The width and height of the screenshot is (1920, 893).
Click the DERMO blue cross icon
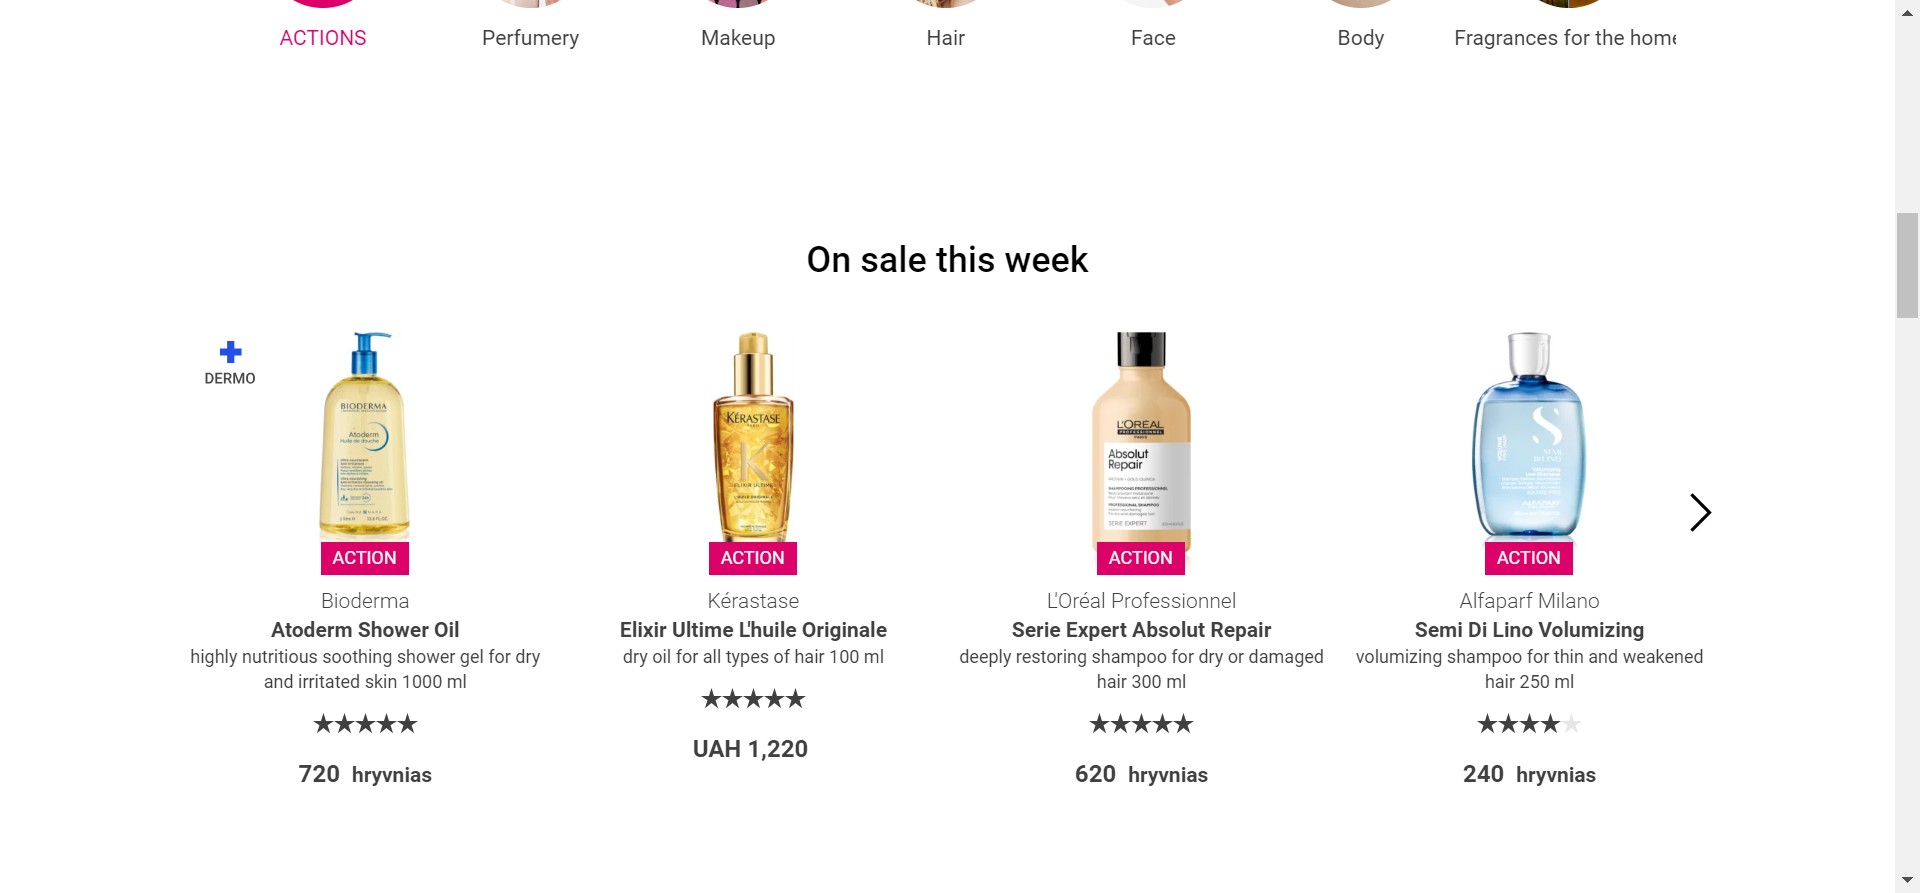click(230, 352)
